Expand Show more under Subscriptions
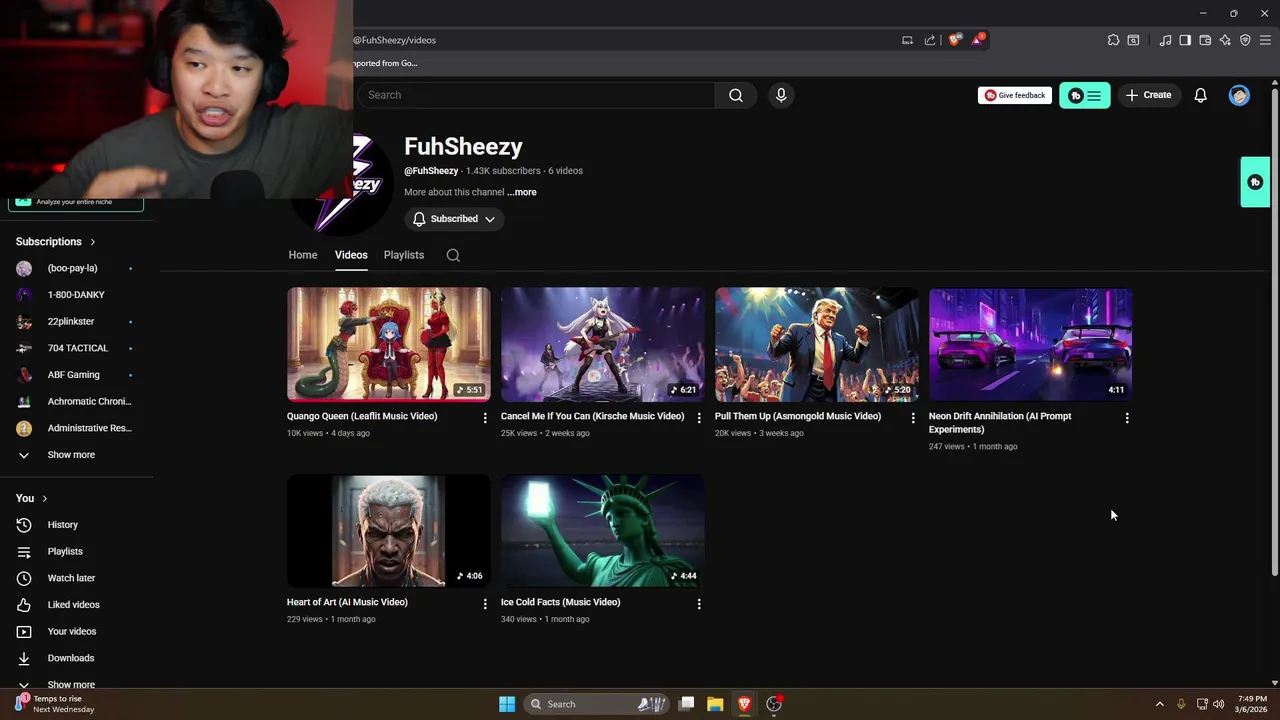 pos(71,455)
